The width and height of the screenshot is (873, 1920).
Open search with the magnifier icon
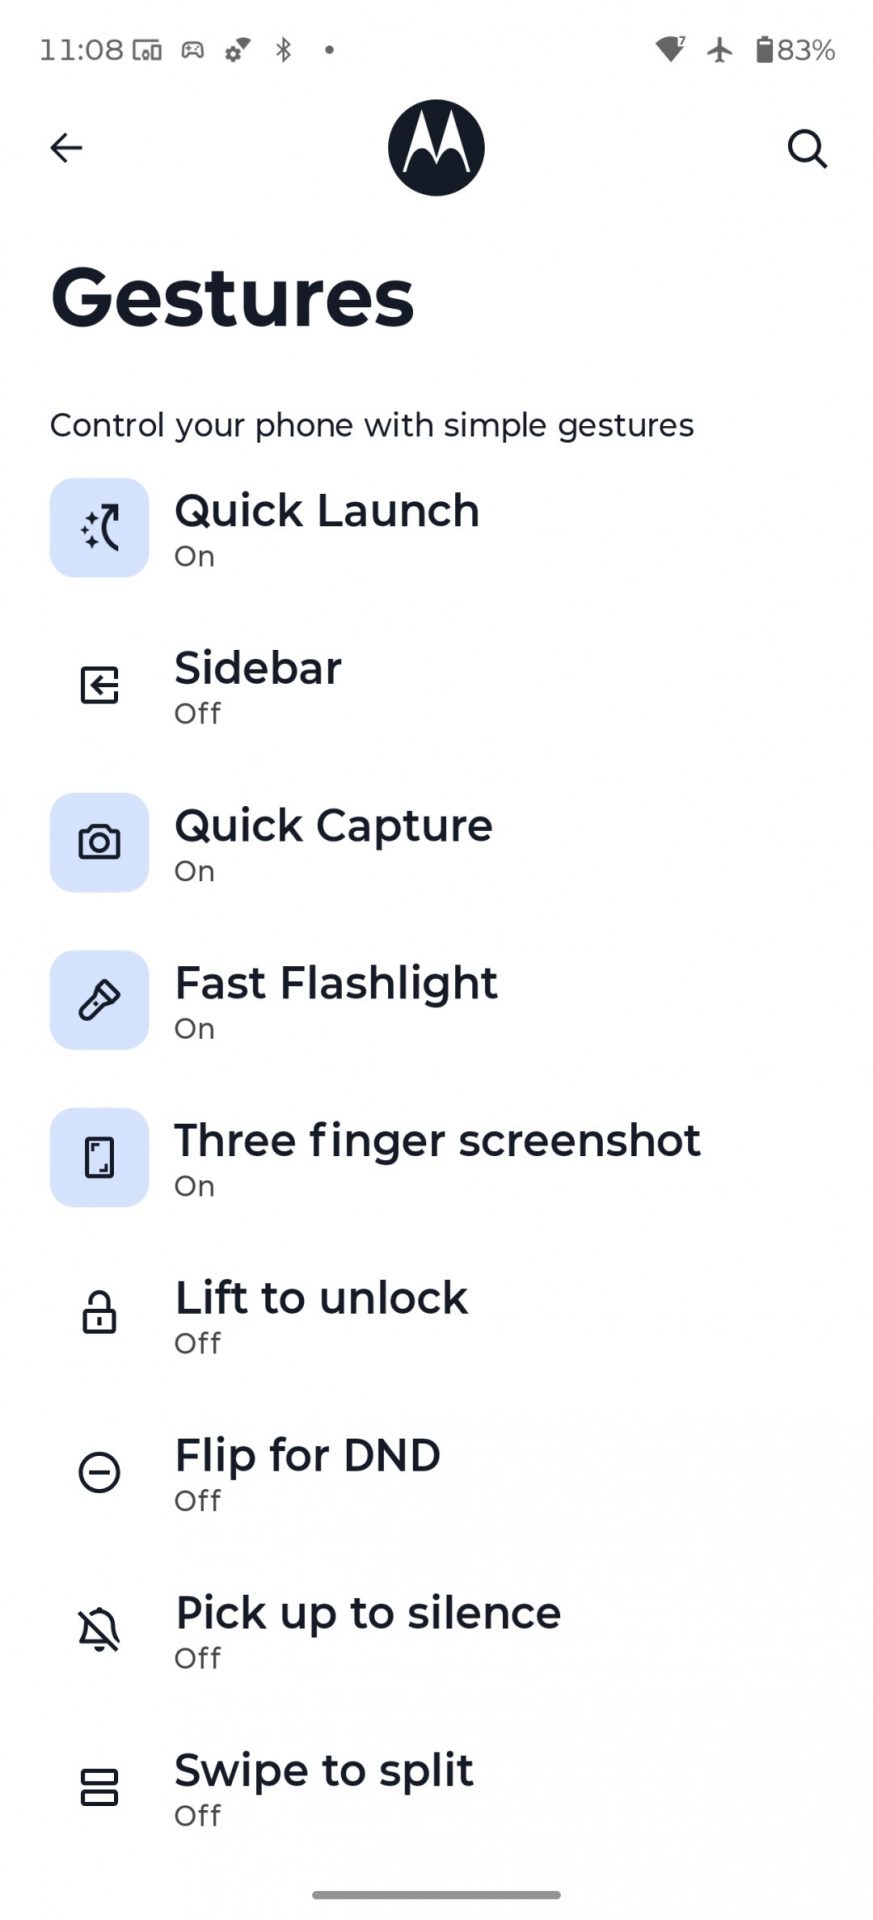(807, 149)
